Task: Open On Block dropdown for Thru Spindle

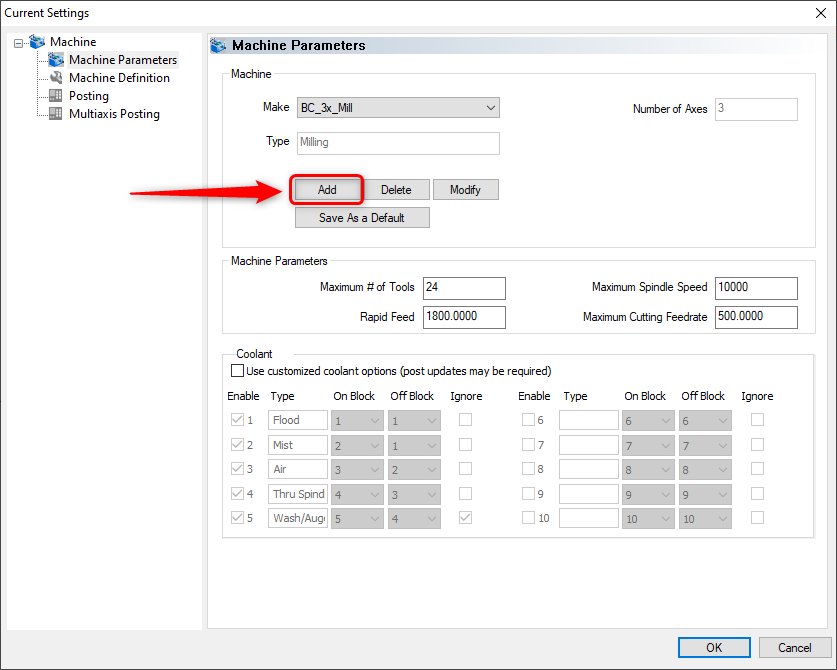Action: 357,494
